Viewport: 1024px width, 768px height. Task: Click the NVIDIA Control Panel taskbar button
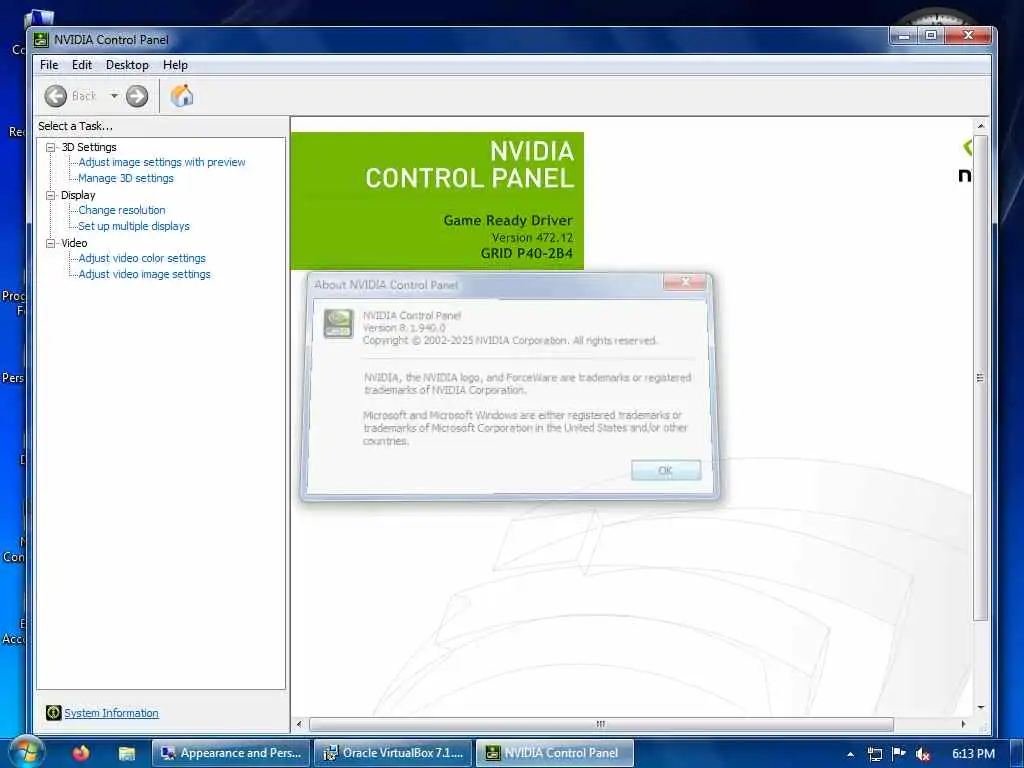[x=554, y=753]
